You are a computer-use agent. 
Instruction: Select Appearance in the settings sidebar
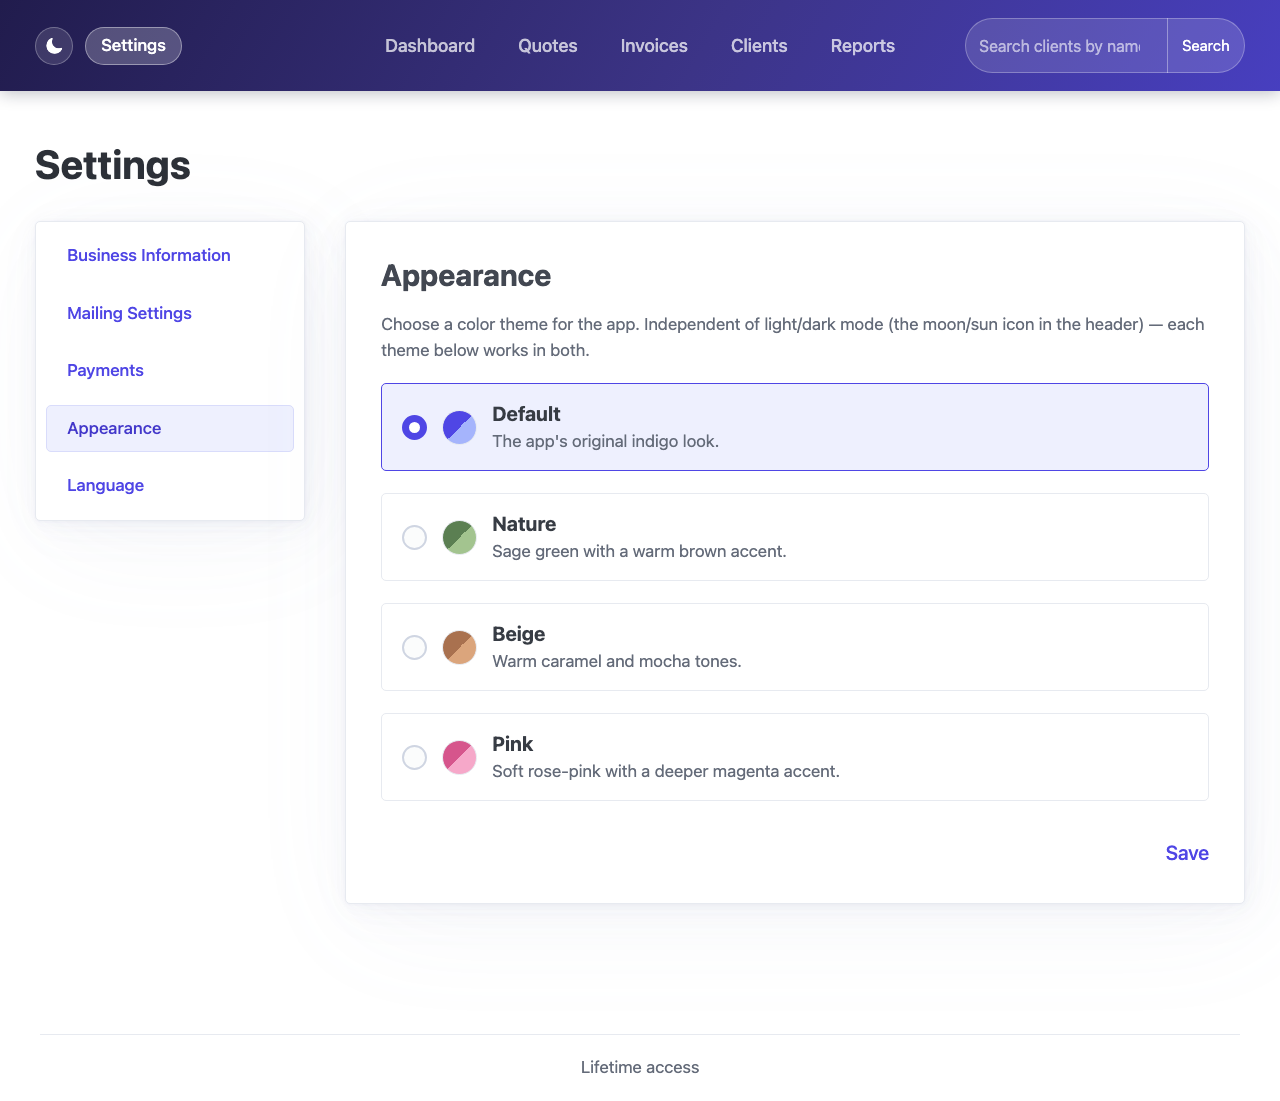point(170,428)
